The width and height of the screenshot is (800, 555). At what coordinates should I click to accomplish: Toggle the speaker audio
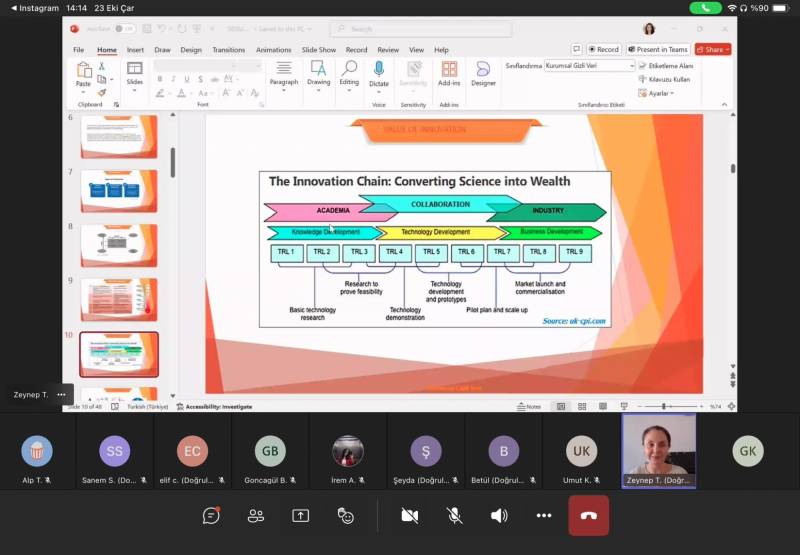click(499, 515)
